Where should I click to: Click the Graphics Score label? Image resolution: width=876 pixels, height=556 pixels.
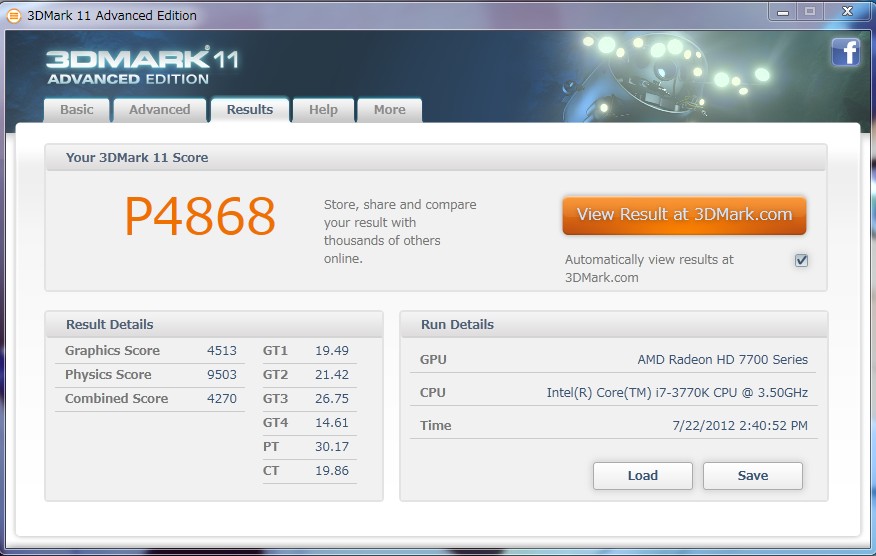112,351
